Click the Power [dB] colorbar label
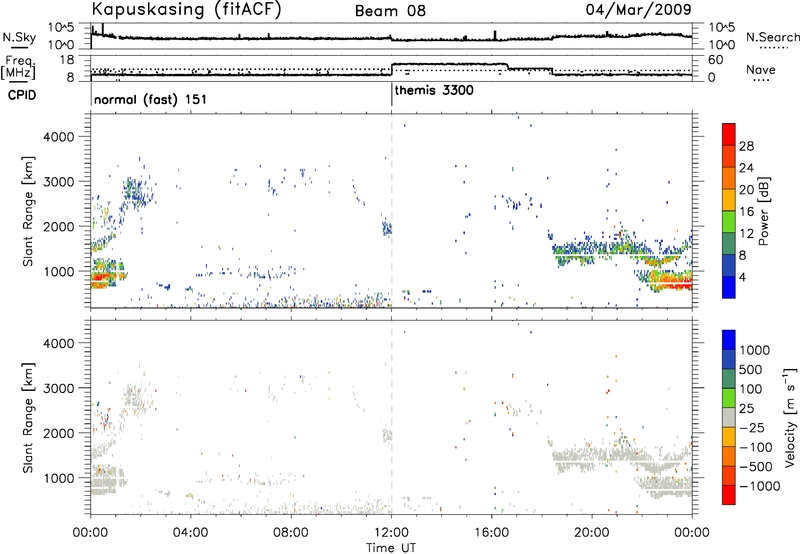Viewport: 800px width, 554px height. (763, 211)
